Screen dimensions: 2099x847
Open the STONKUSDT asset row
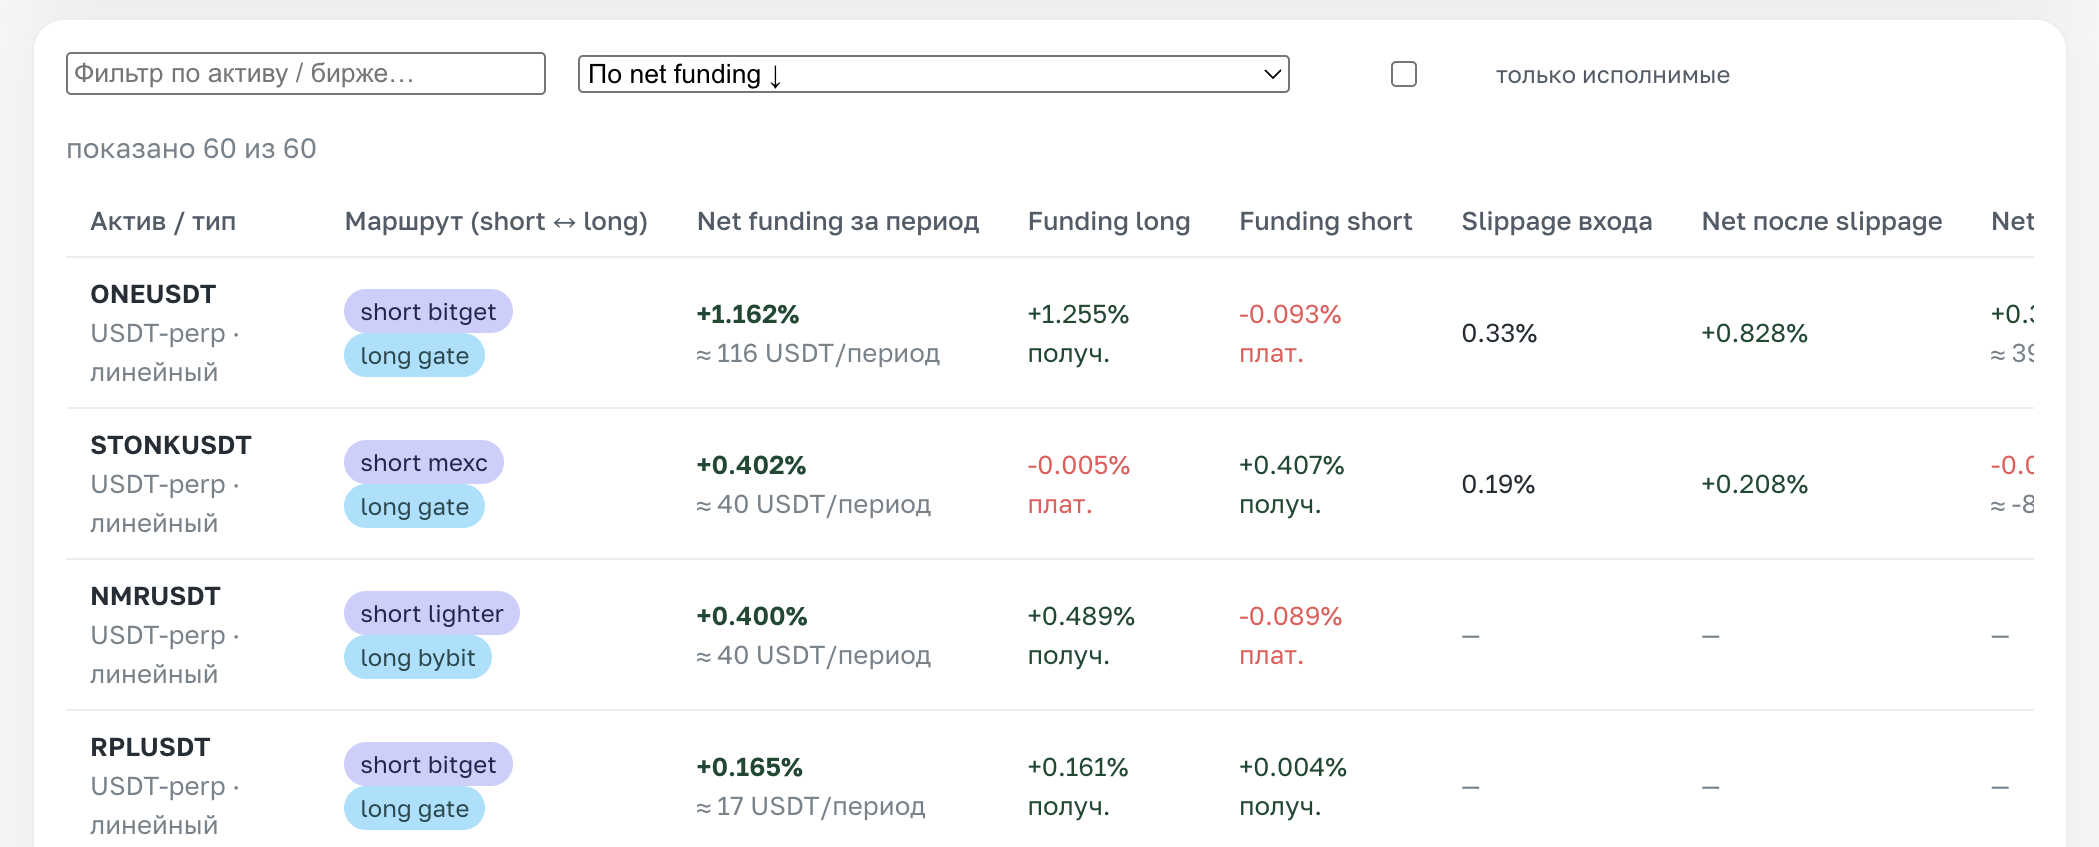pyautogui.click(x=1050, y=484)
